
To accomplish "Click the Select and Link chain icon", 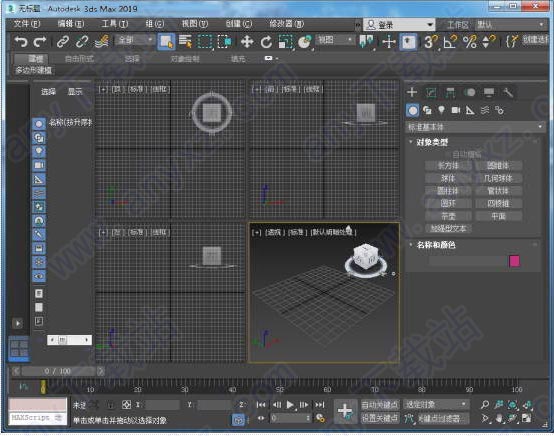I will pyautogui.click(x=63, y=42).
